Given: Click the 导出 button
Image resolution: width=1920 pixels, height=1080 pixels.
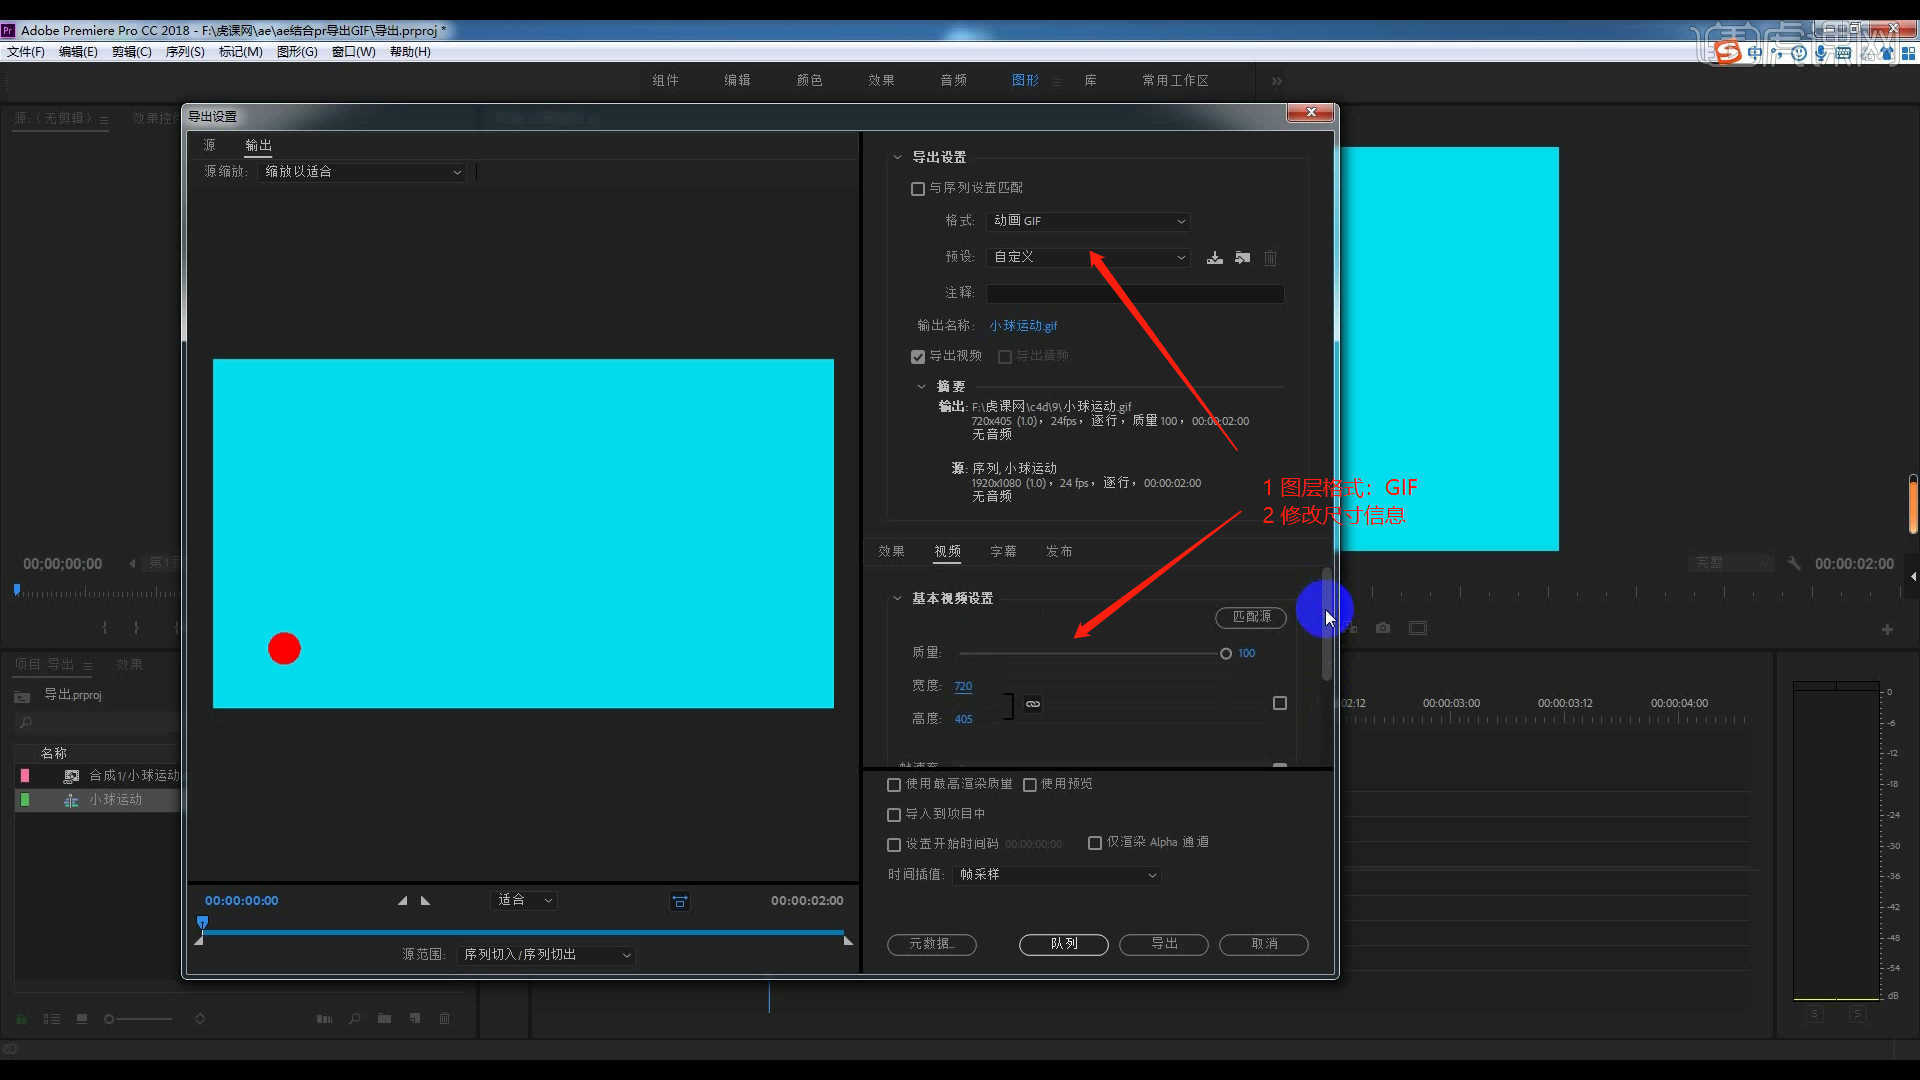Looking at the screenshot, I should (1163, 944).
